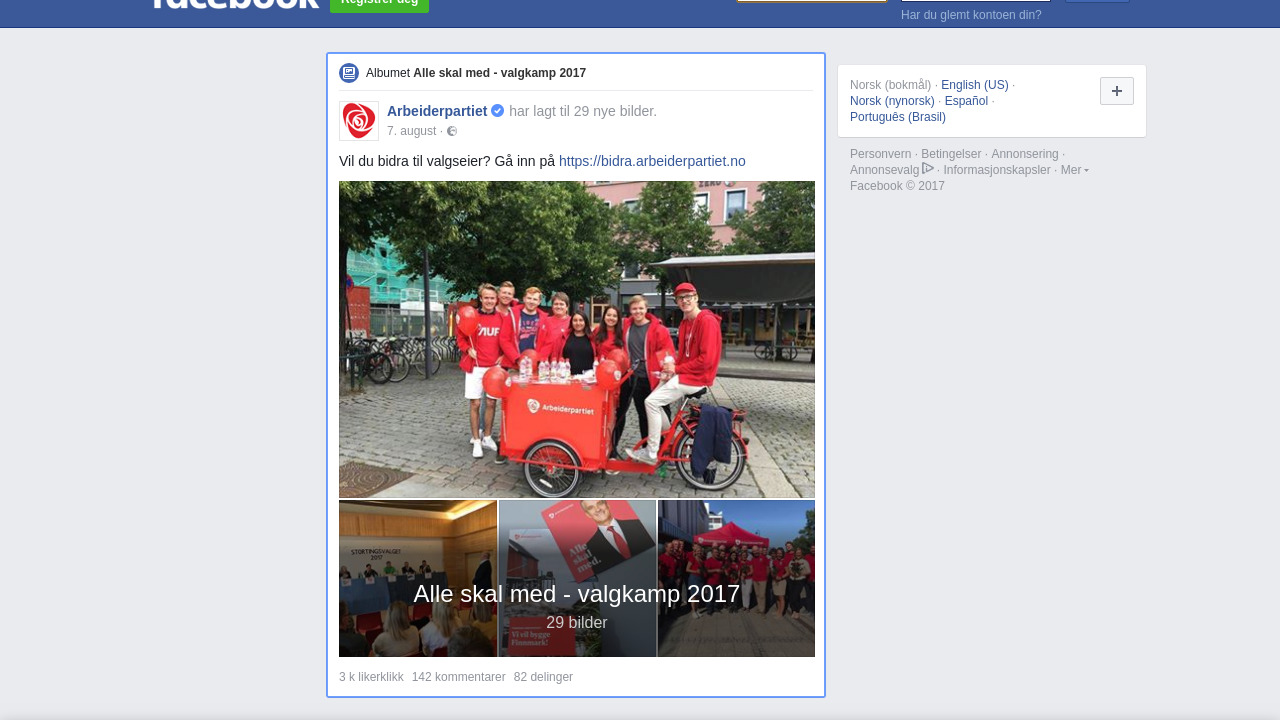Click 'Norsk (bokmål)' current language text
Viewport: 1280px width, 720px height.
click(x=890, y=85)
